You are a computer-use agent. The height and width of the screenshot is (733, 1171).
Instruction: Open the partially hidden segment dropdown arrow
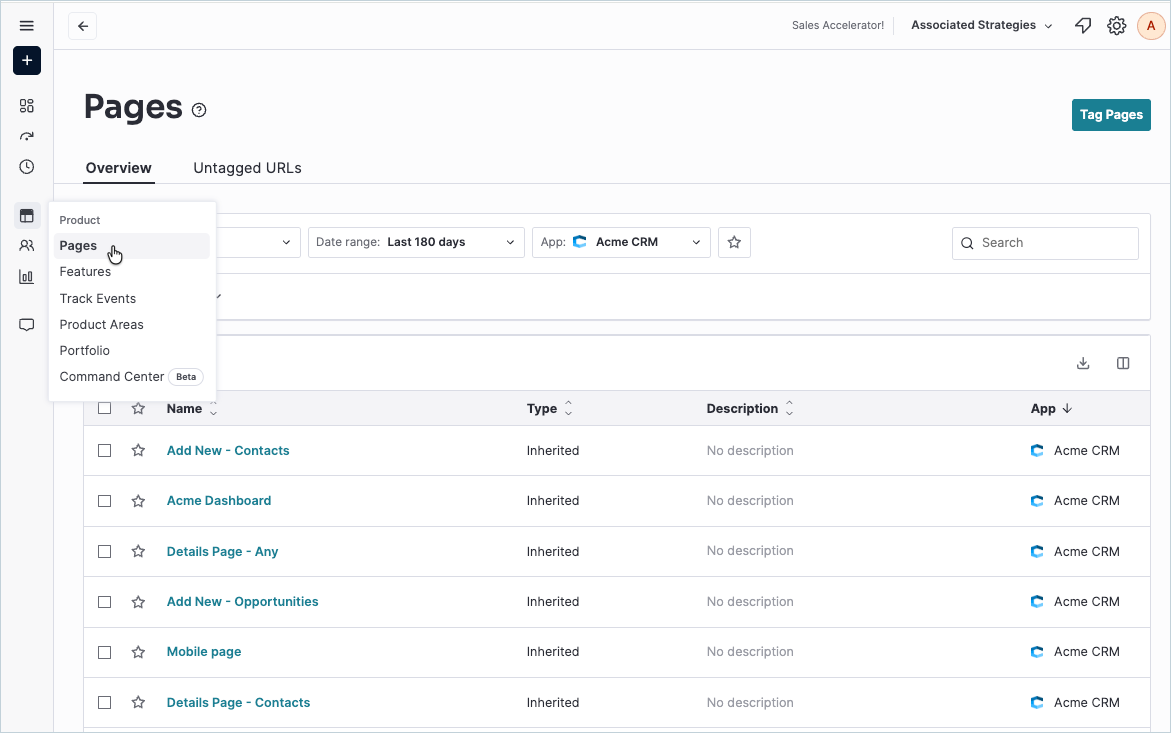click(286, 243)
